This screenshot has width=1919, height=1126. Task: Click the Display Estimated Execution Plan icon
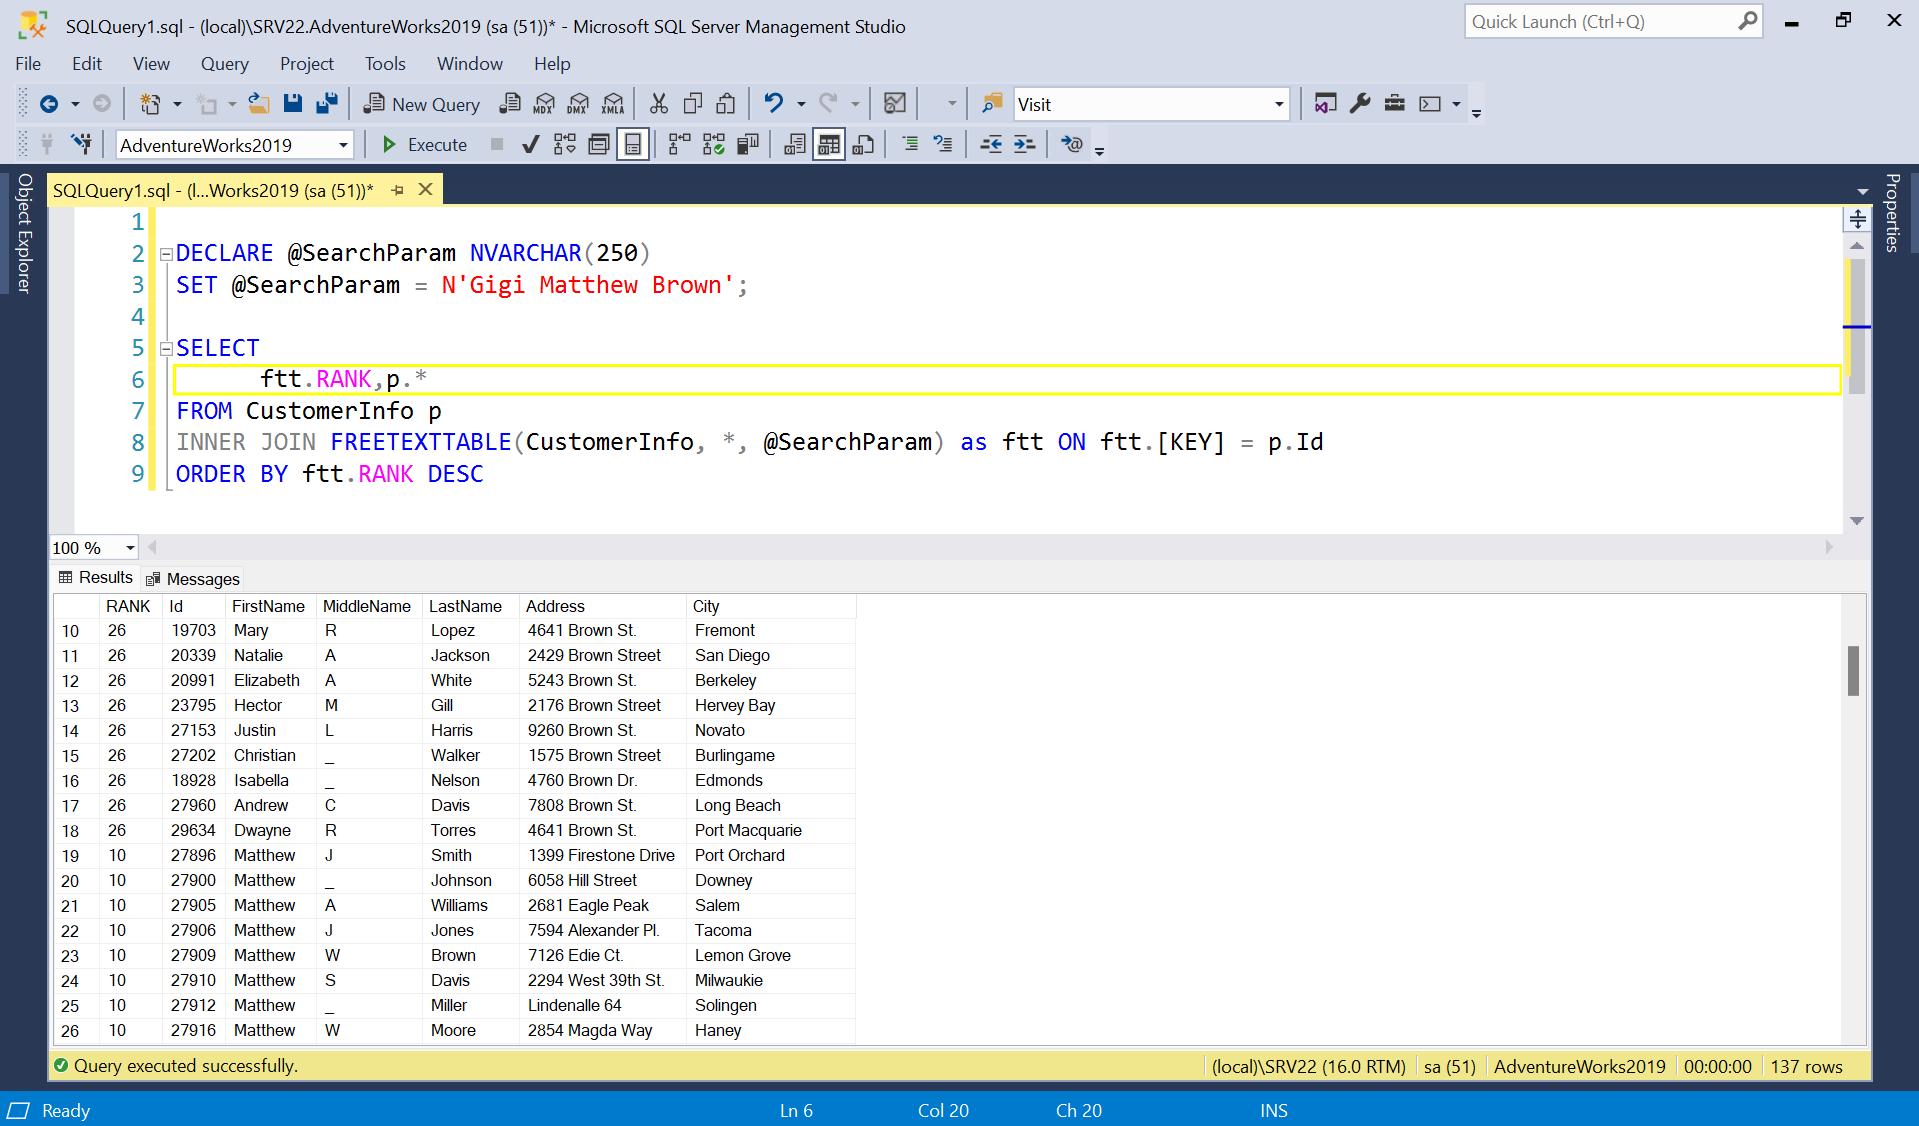(x=565, y=145)
